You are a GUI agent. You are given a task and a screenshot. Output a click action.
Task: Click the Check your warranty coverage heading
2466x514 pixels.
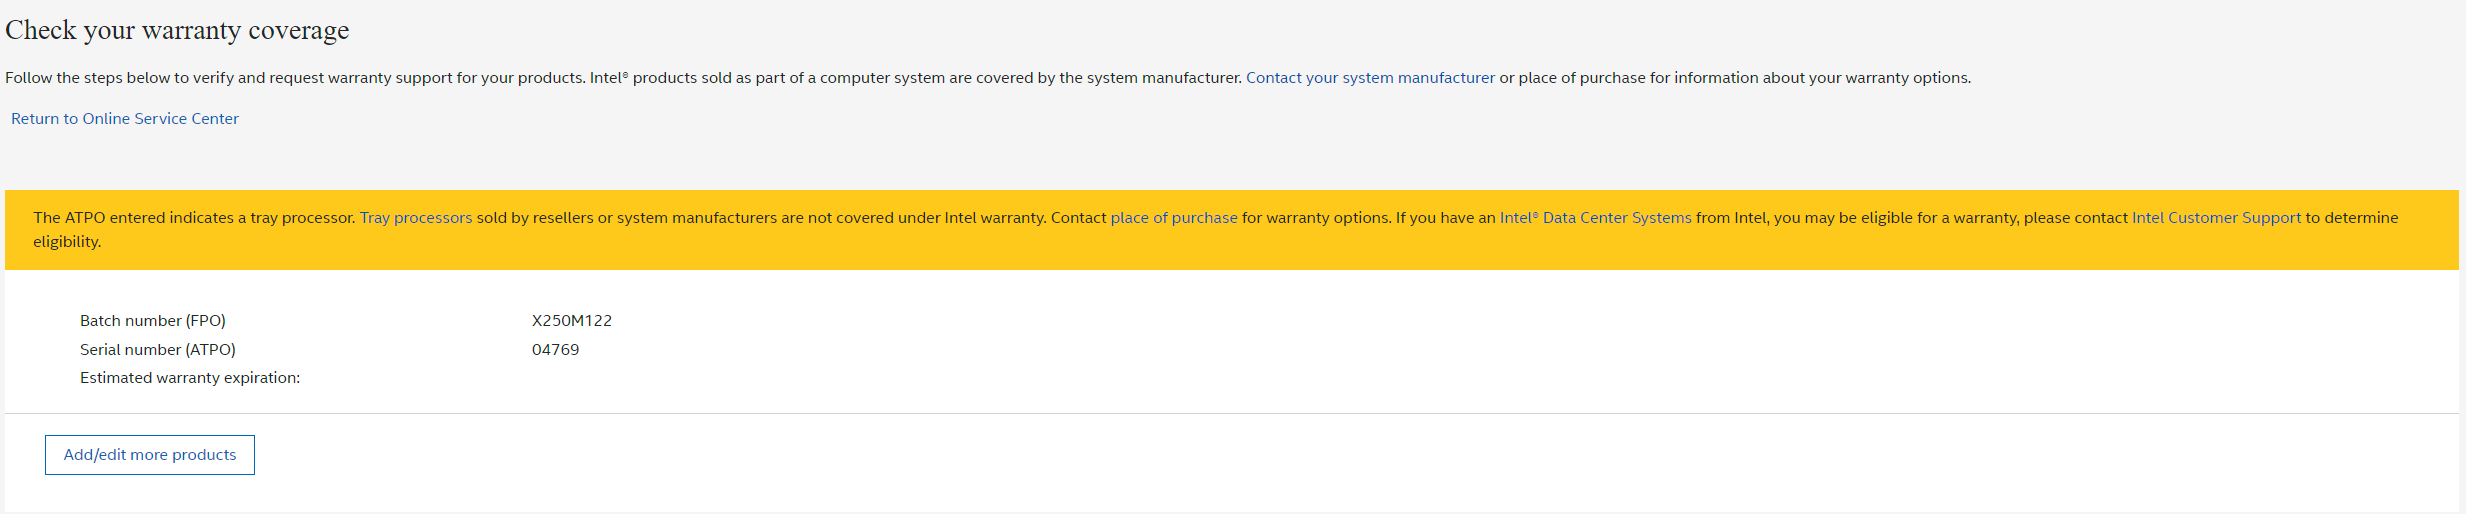[177, 30]
